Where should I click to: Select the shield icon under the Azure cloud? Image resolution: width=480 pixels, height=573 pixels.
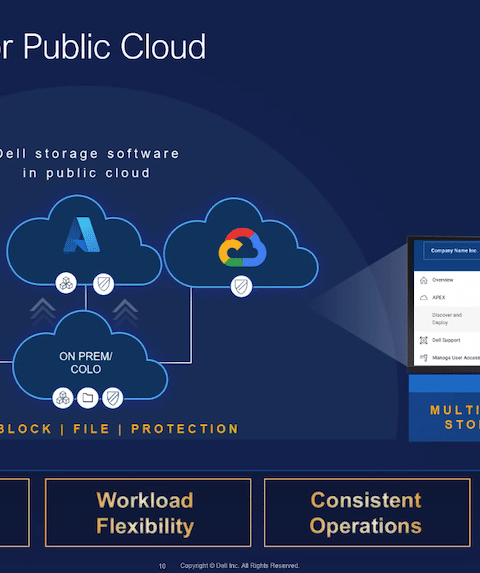(104, 284)
